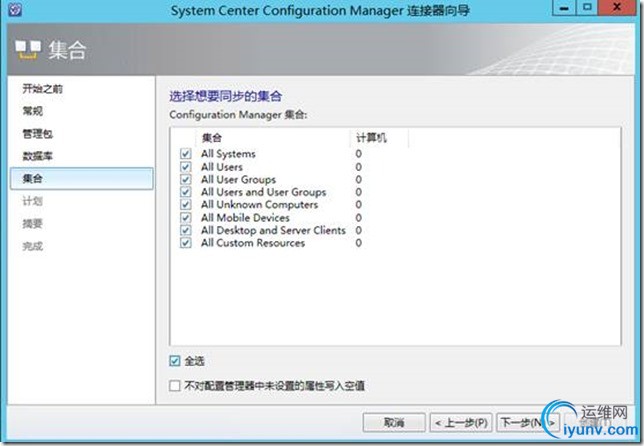Select the All Custom Resources row text

[x=253, y=243]
